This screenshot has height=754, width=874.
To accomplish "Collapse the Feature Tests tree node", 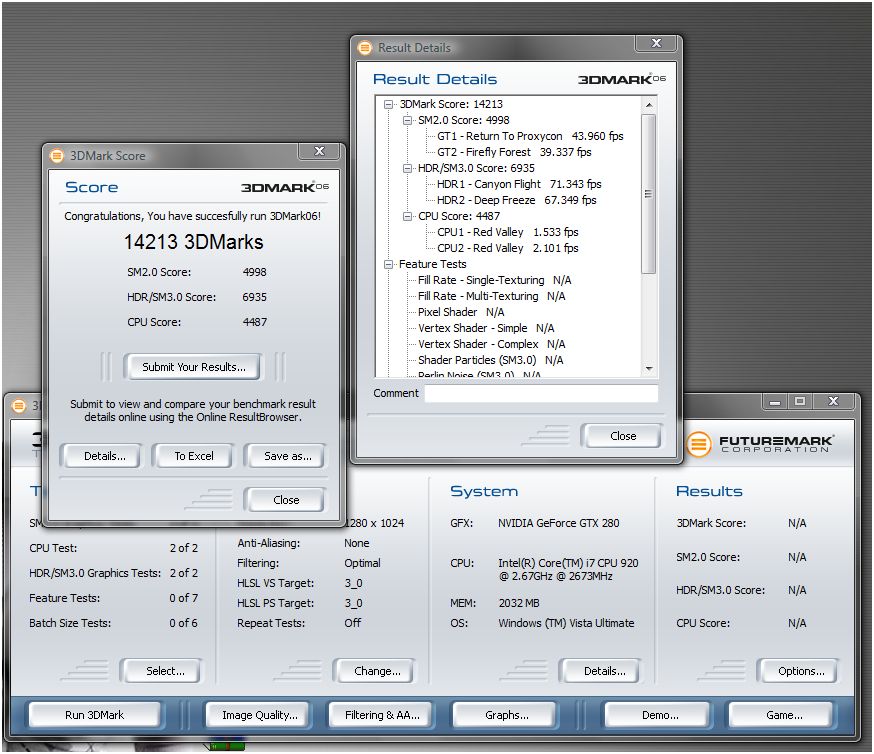I will (x=389, y=264).
